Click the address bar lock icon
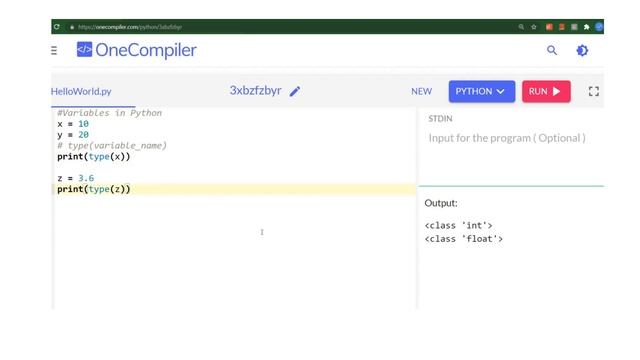This screenshot has width=640, height=360. [72, 27]
